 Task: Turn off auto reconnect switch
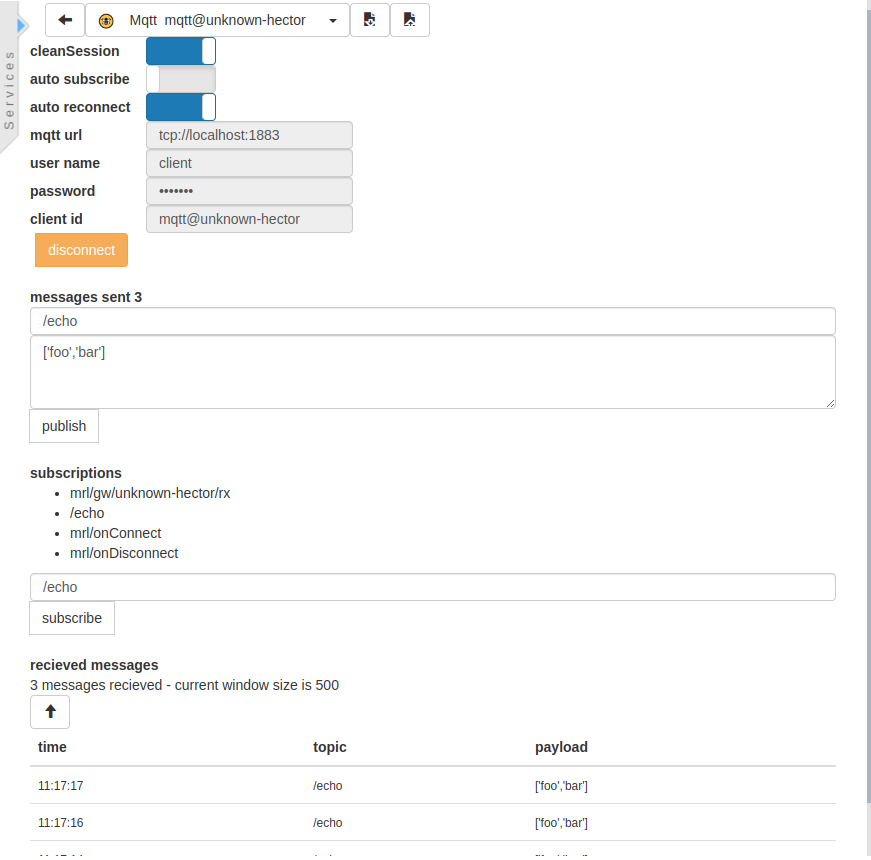click(181, 107)
